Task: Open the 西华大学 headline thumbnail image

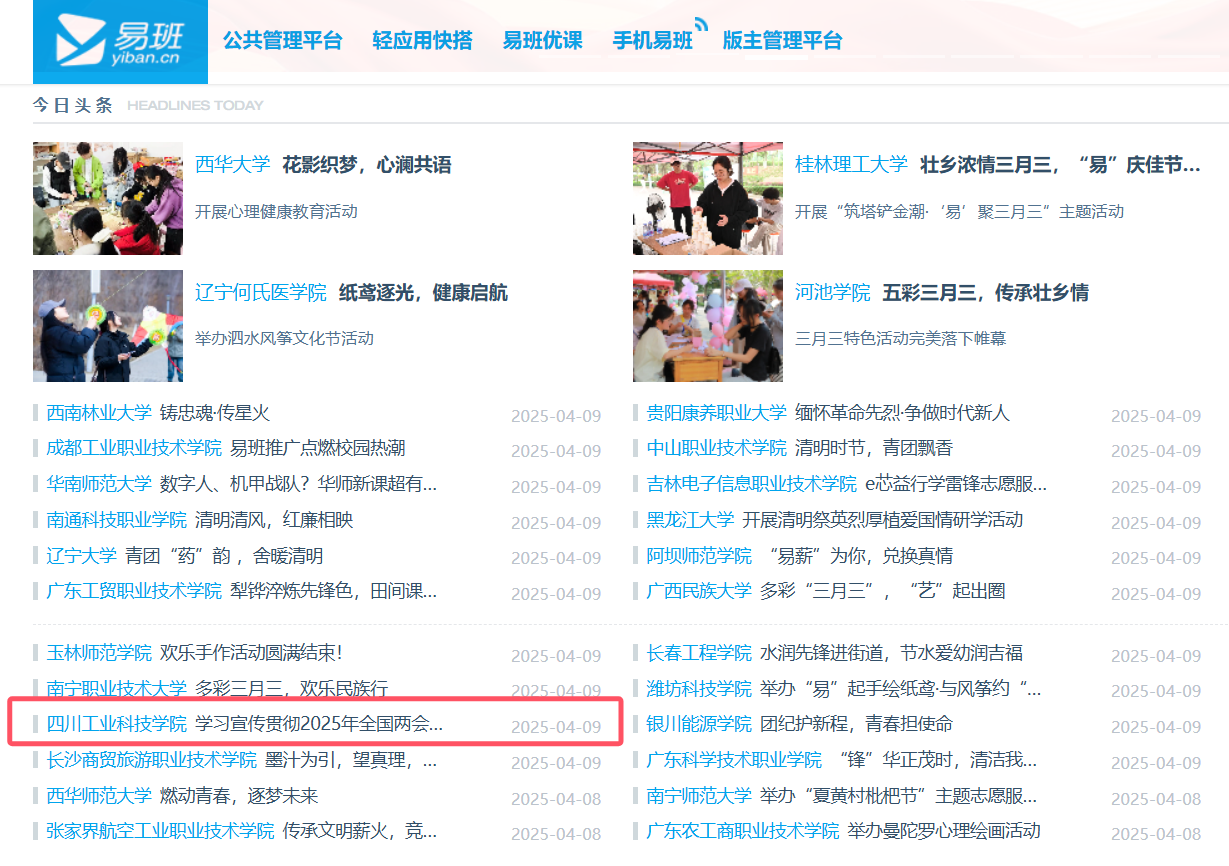Action: [108, 198]
